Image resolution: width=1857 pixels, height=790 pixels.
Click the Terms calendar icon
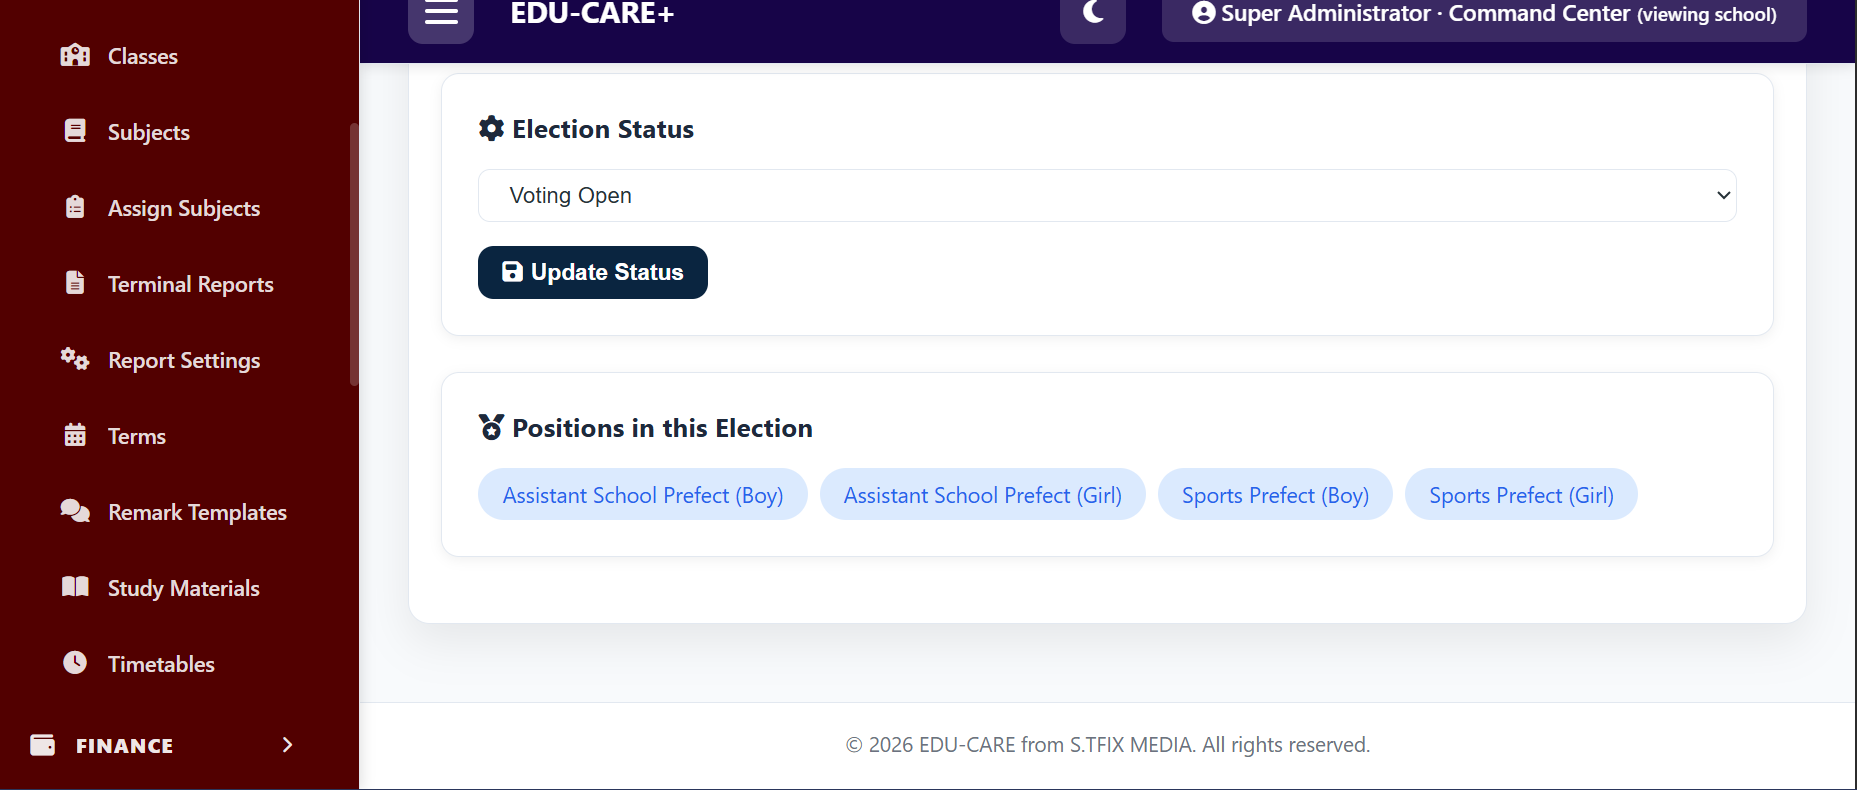(75, 435)
